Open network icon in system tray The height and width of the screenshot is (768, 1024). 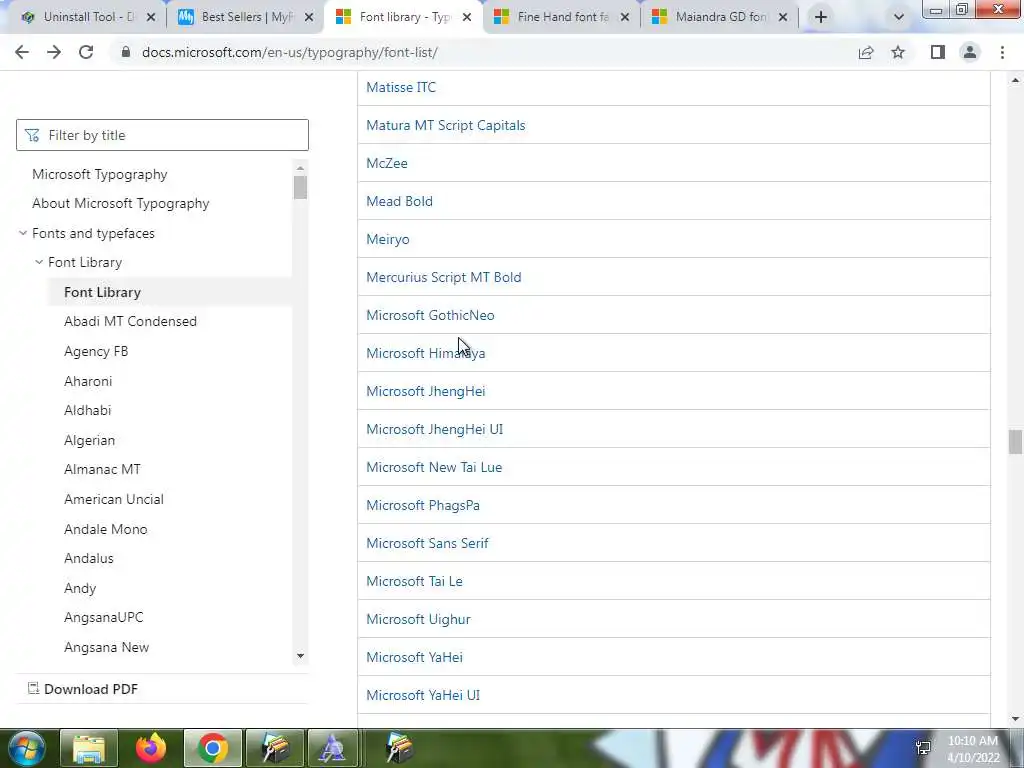(923, 748)
